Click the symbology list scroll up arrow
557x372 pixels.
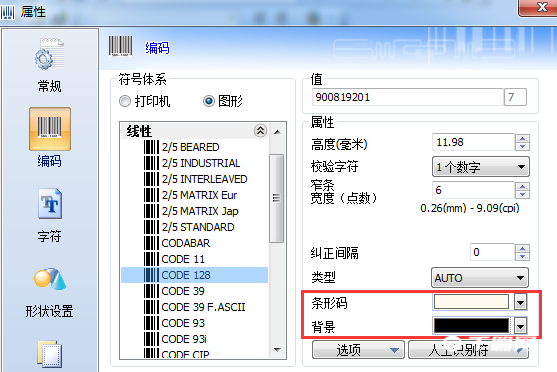pos(277,132)
